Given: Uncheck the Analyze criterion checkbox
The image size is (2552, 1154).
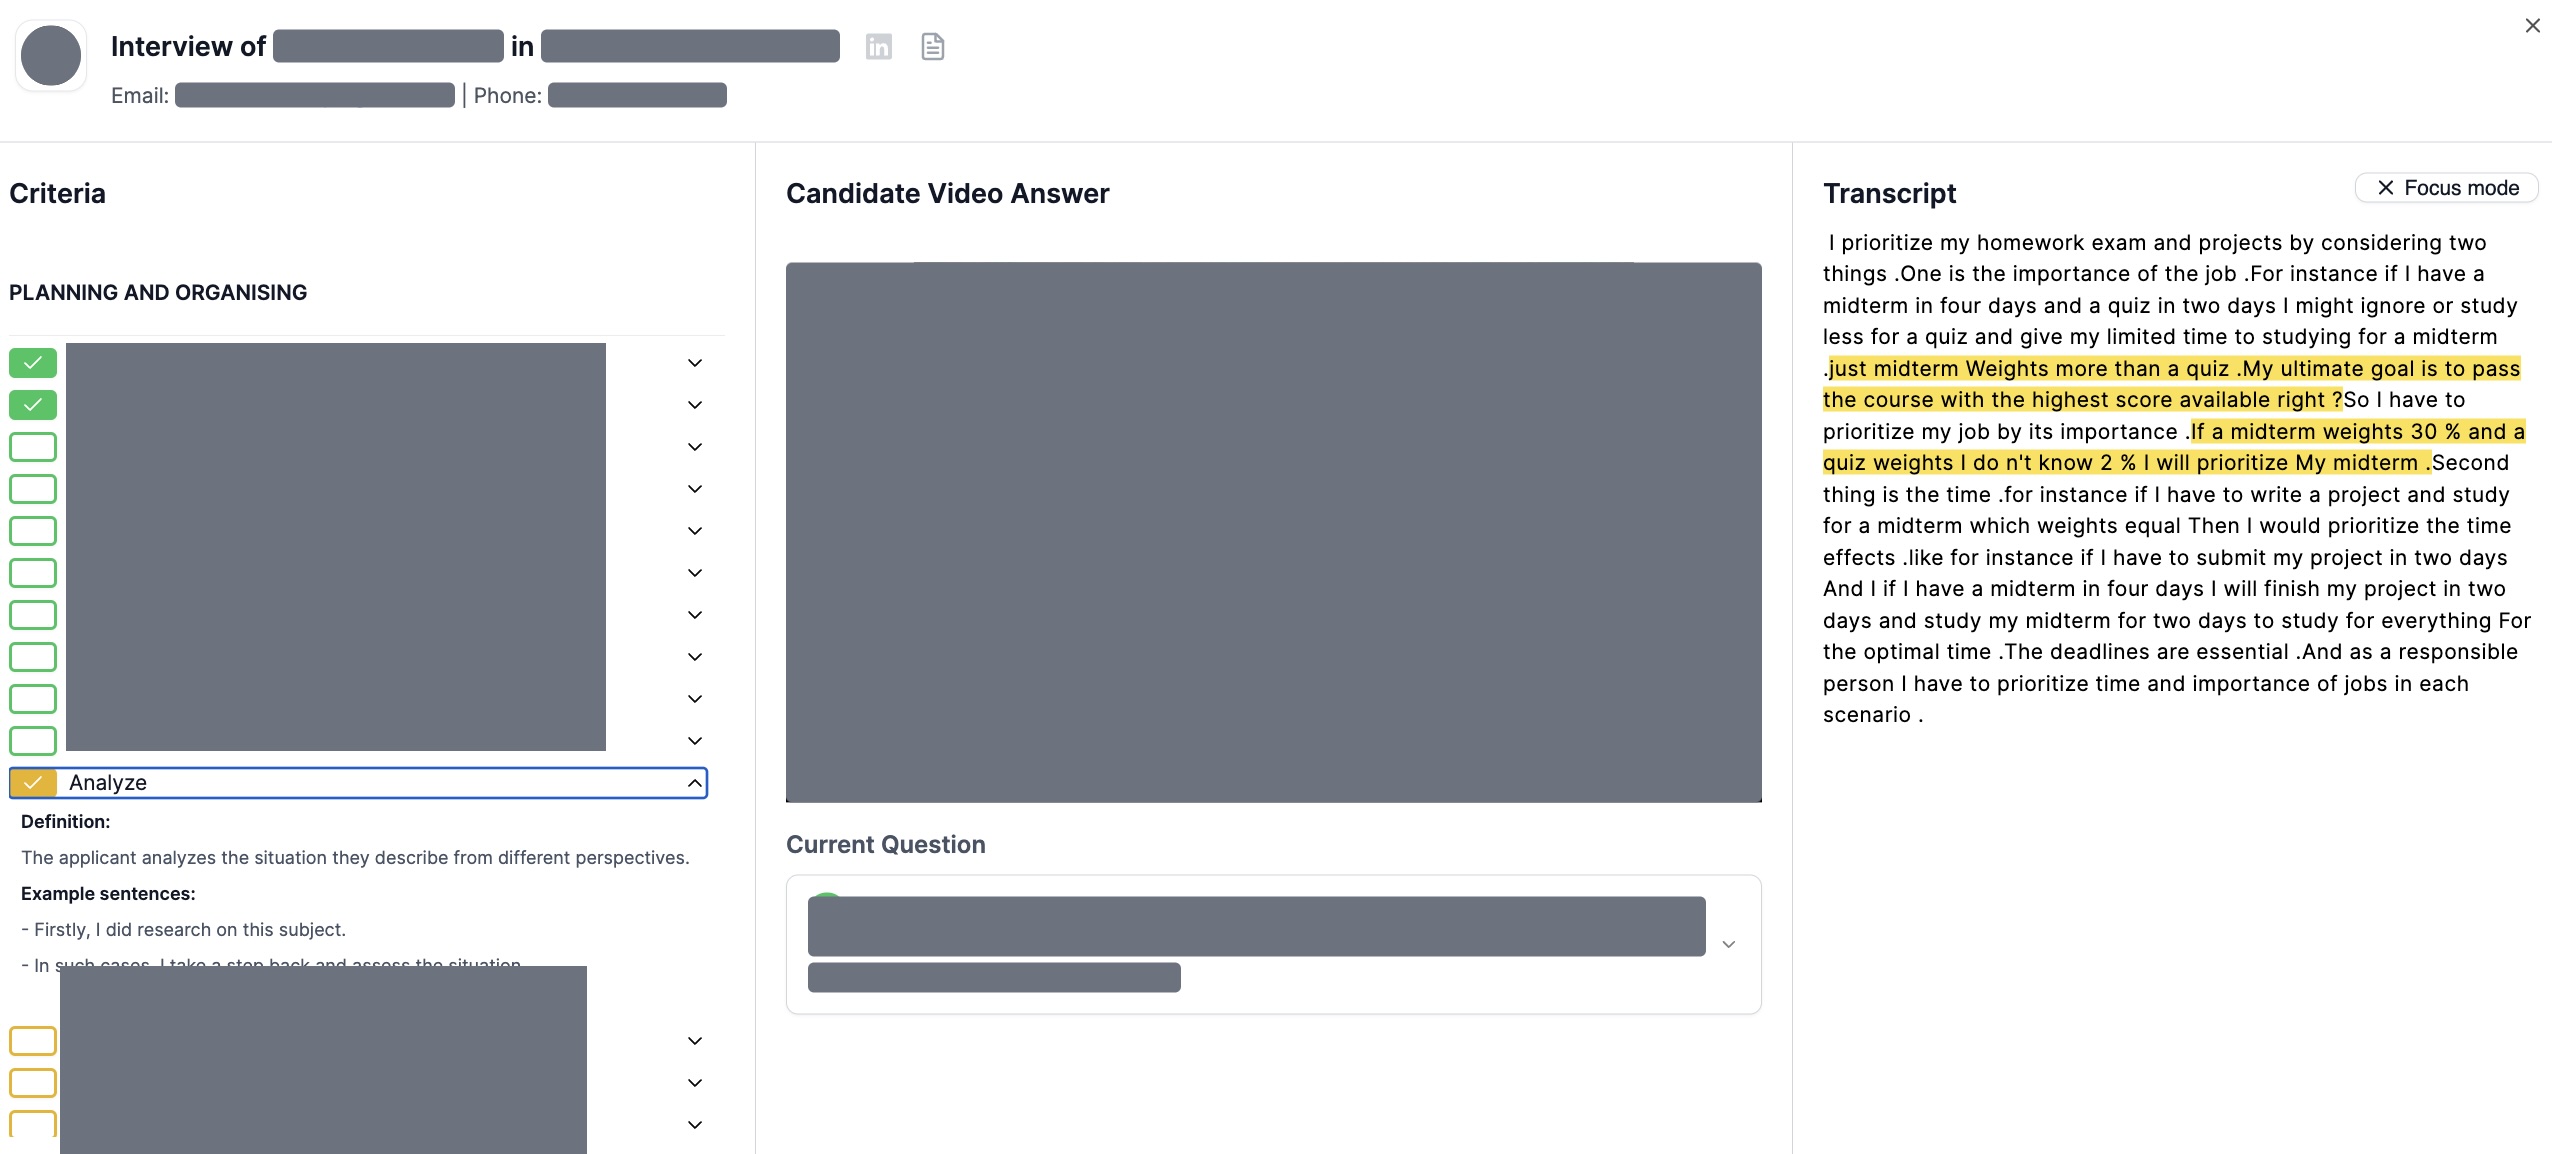Looking at the screenshot, I should 35,782.
